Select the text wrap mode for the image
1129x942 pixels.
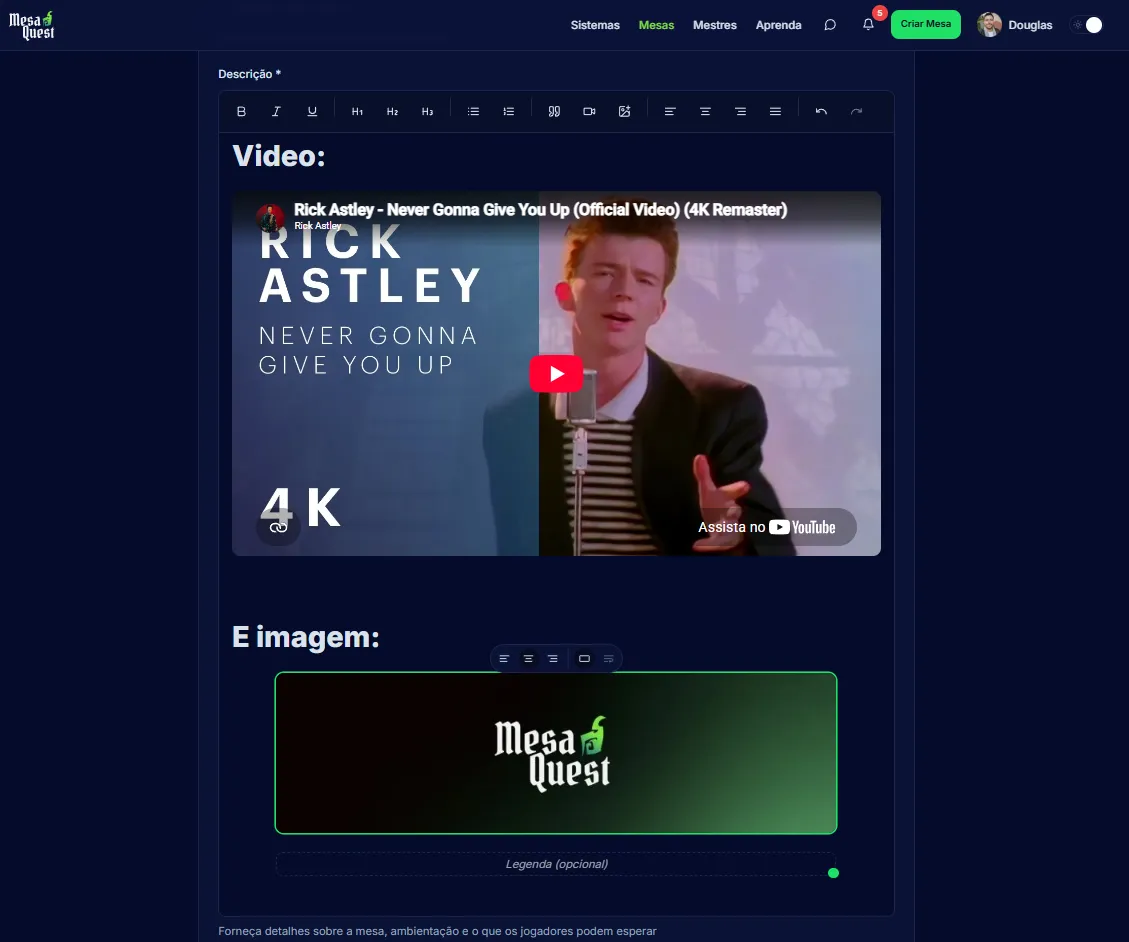(608, 659)
